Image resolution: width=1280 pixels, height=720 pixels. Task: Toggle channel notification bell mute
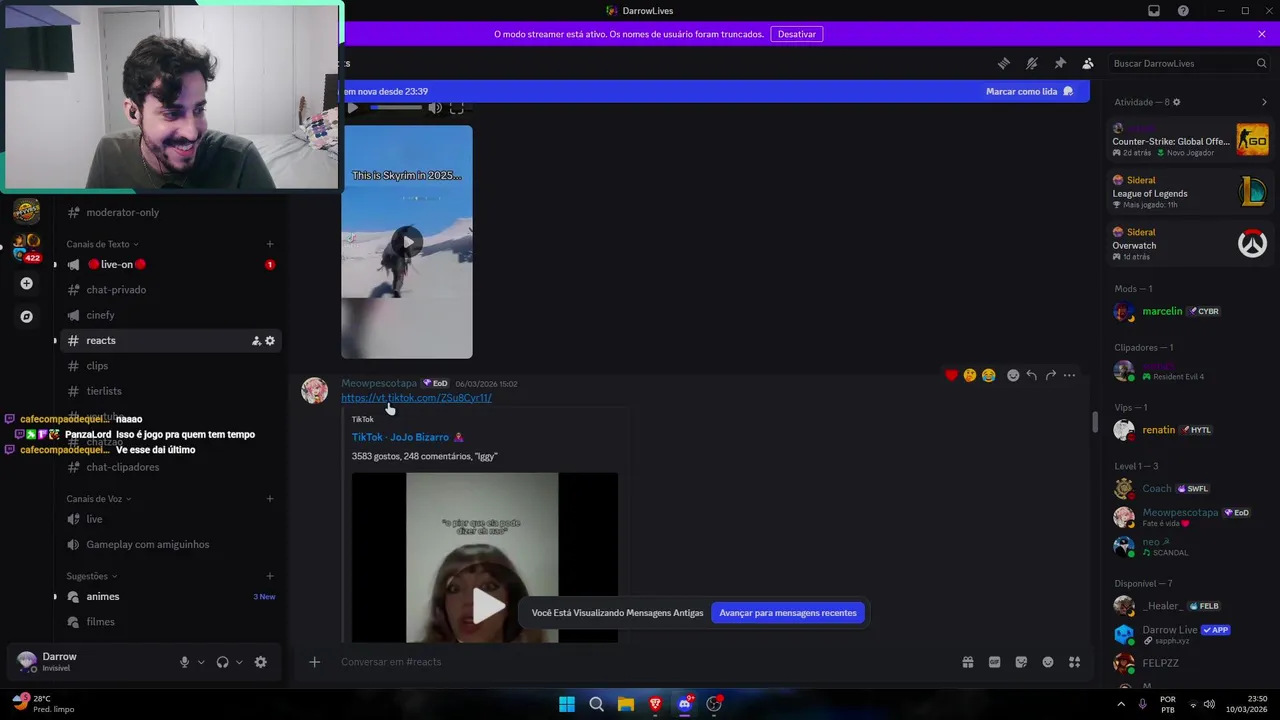coord(1032,63)
